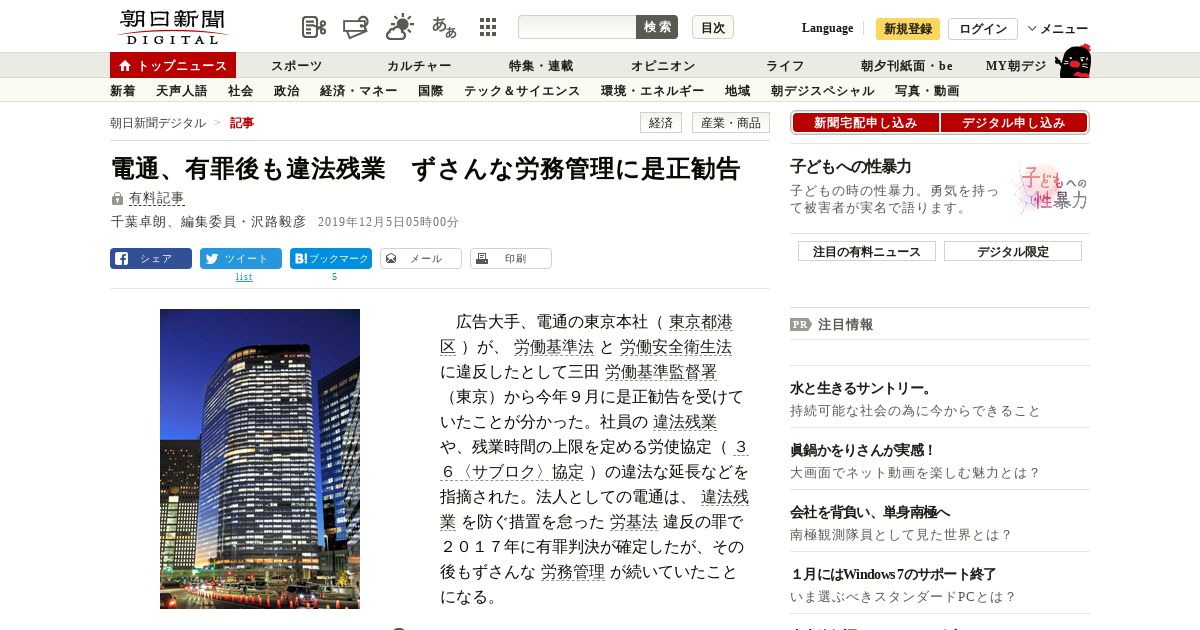The image size is (1200, 630).
Task: Go to テック&サイエンス submenu
Action: [522, 91]
